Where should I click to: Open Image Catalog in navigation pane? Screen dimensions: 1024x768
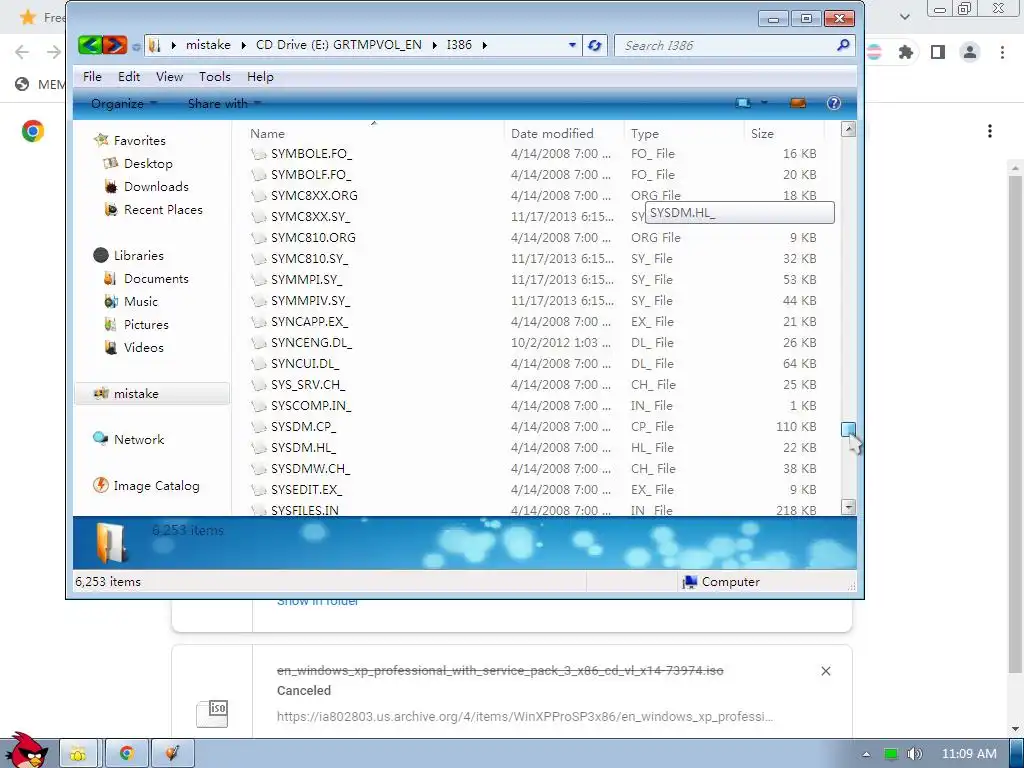pos(156,485)
